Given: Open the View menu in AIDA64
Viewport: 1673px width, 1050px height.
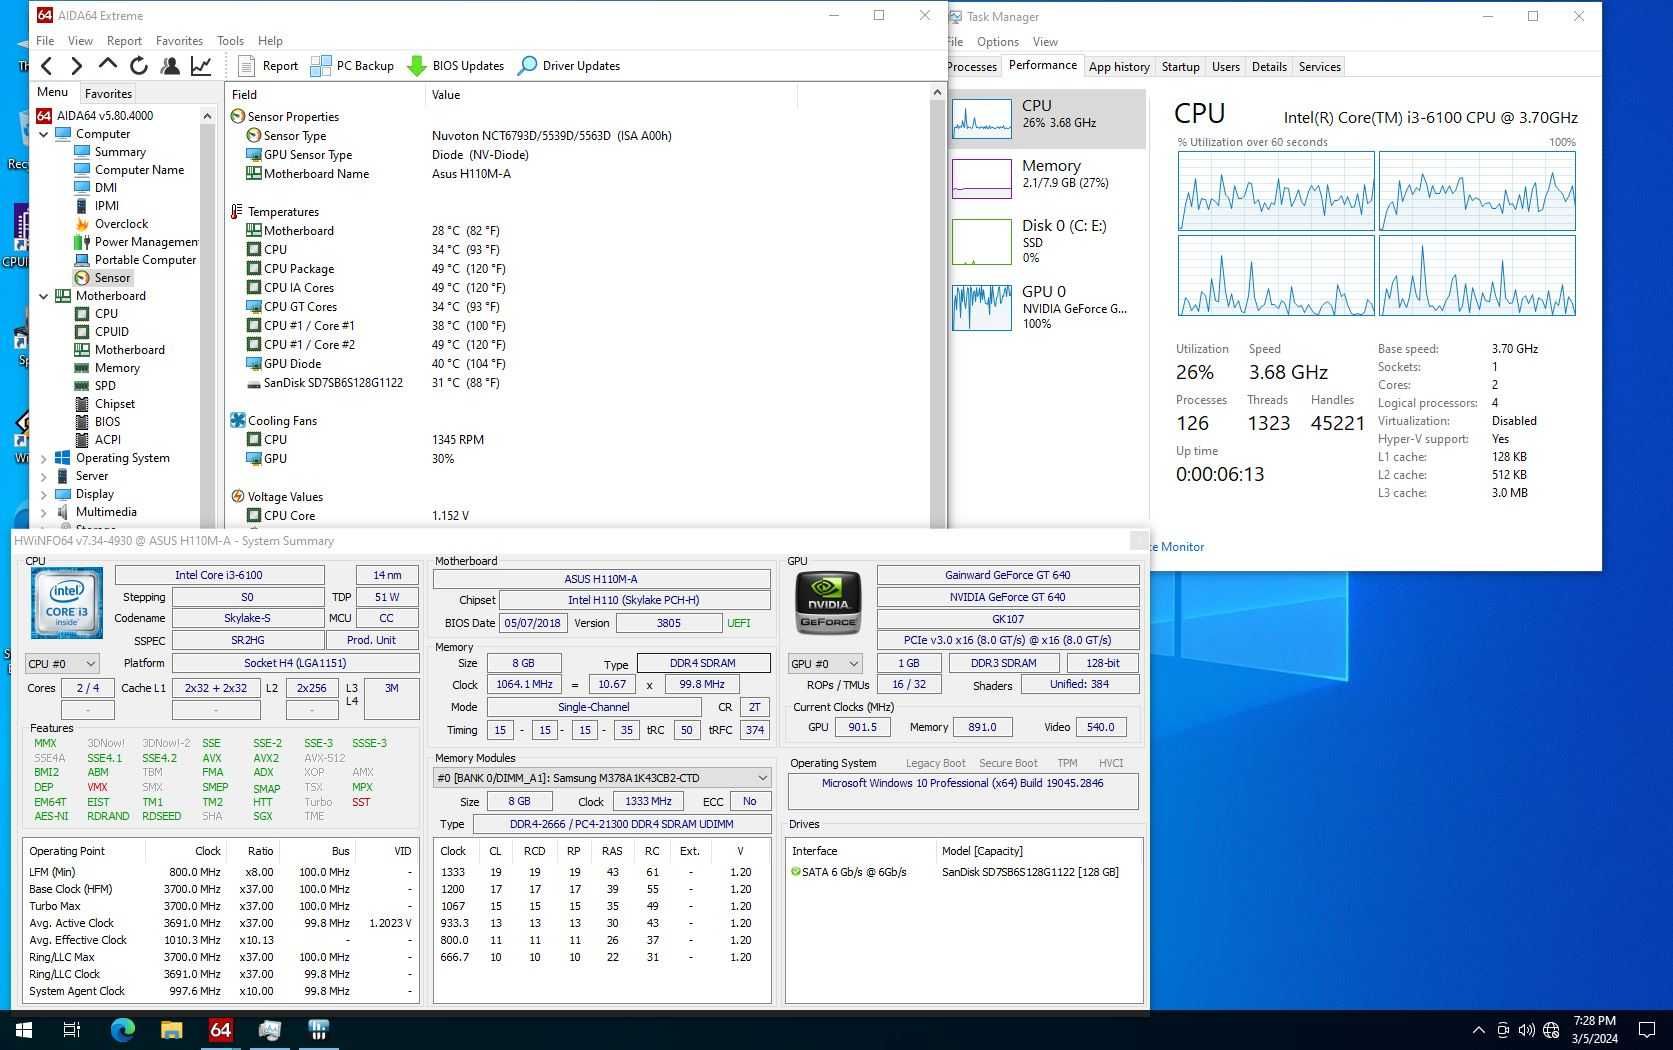Looking at the screenshot, I should pos(80,41).
